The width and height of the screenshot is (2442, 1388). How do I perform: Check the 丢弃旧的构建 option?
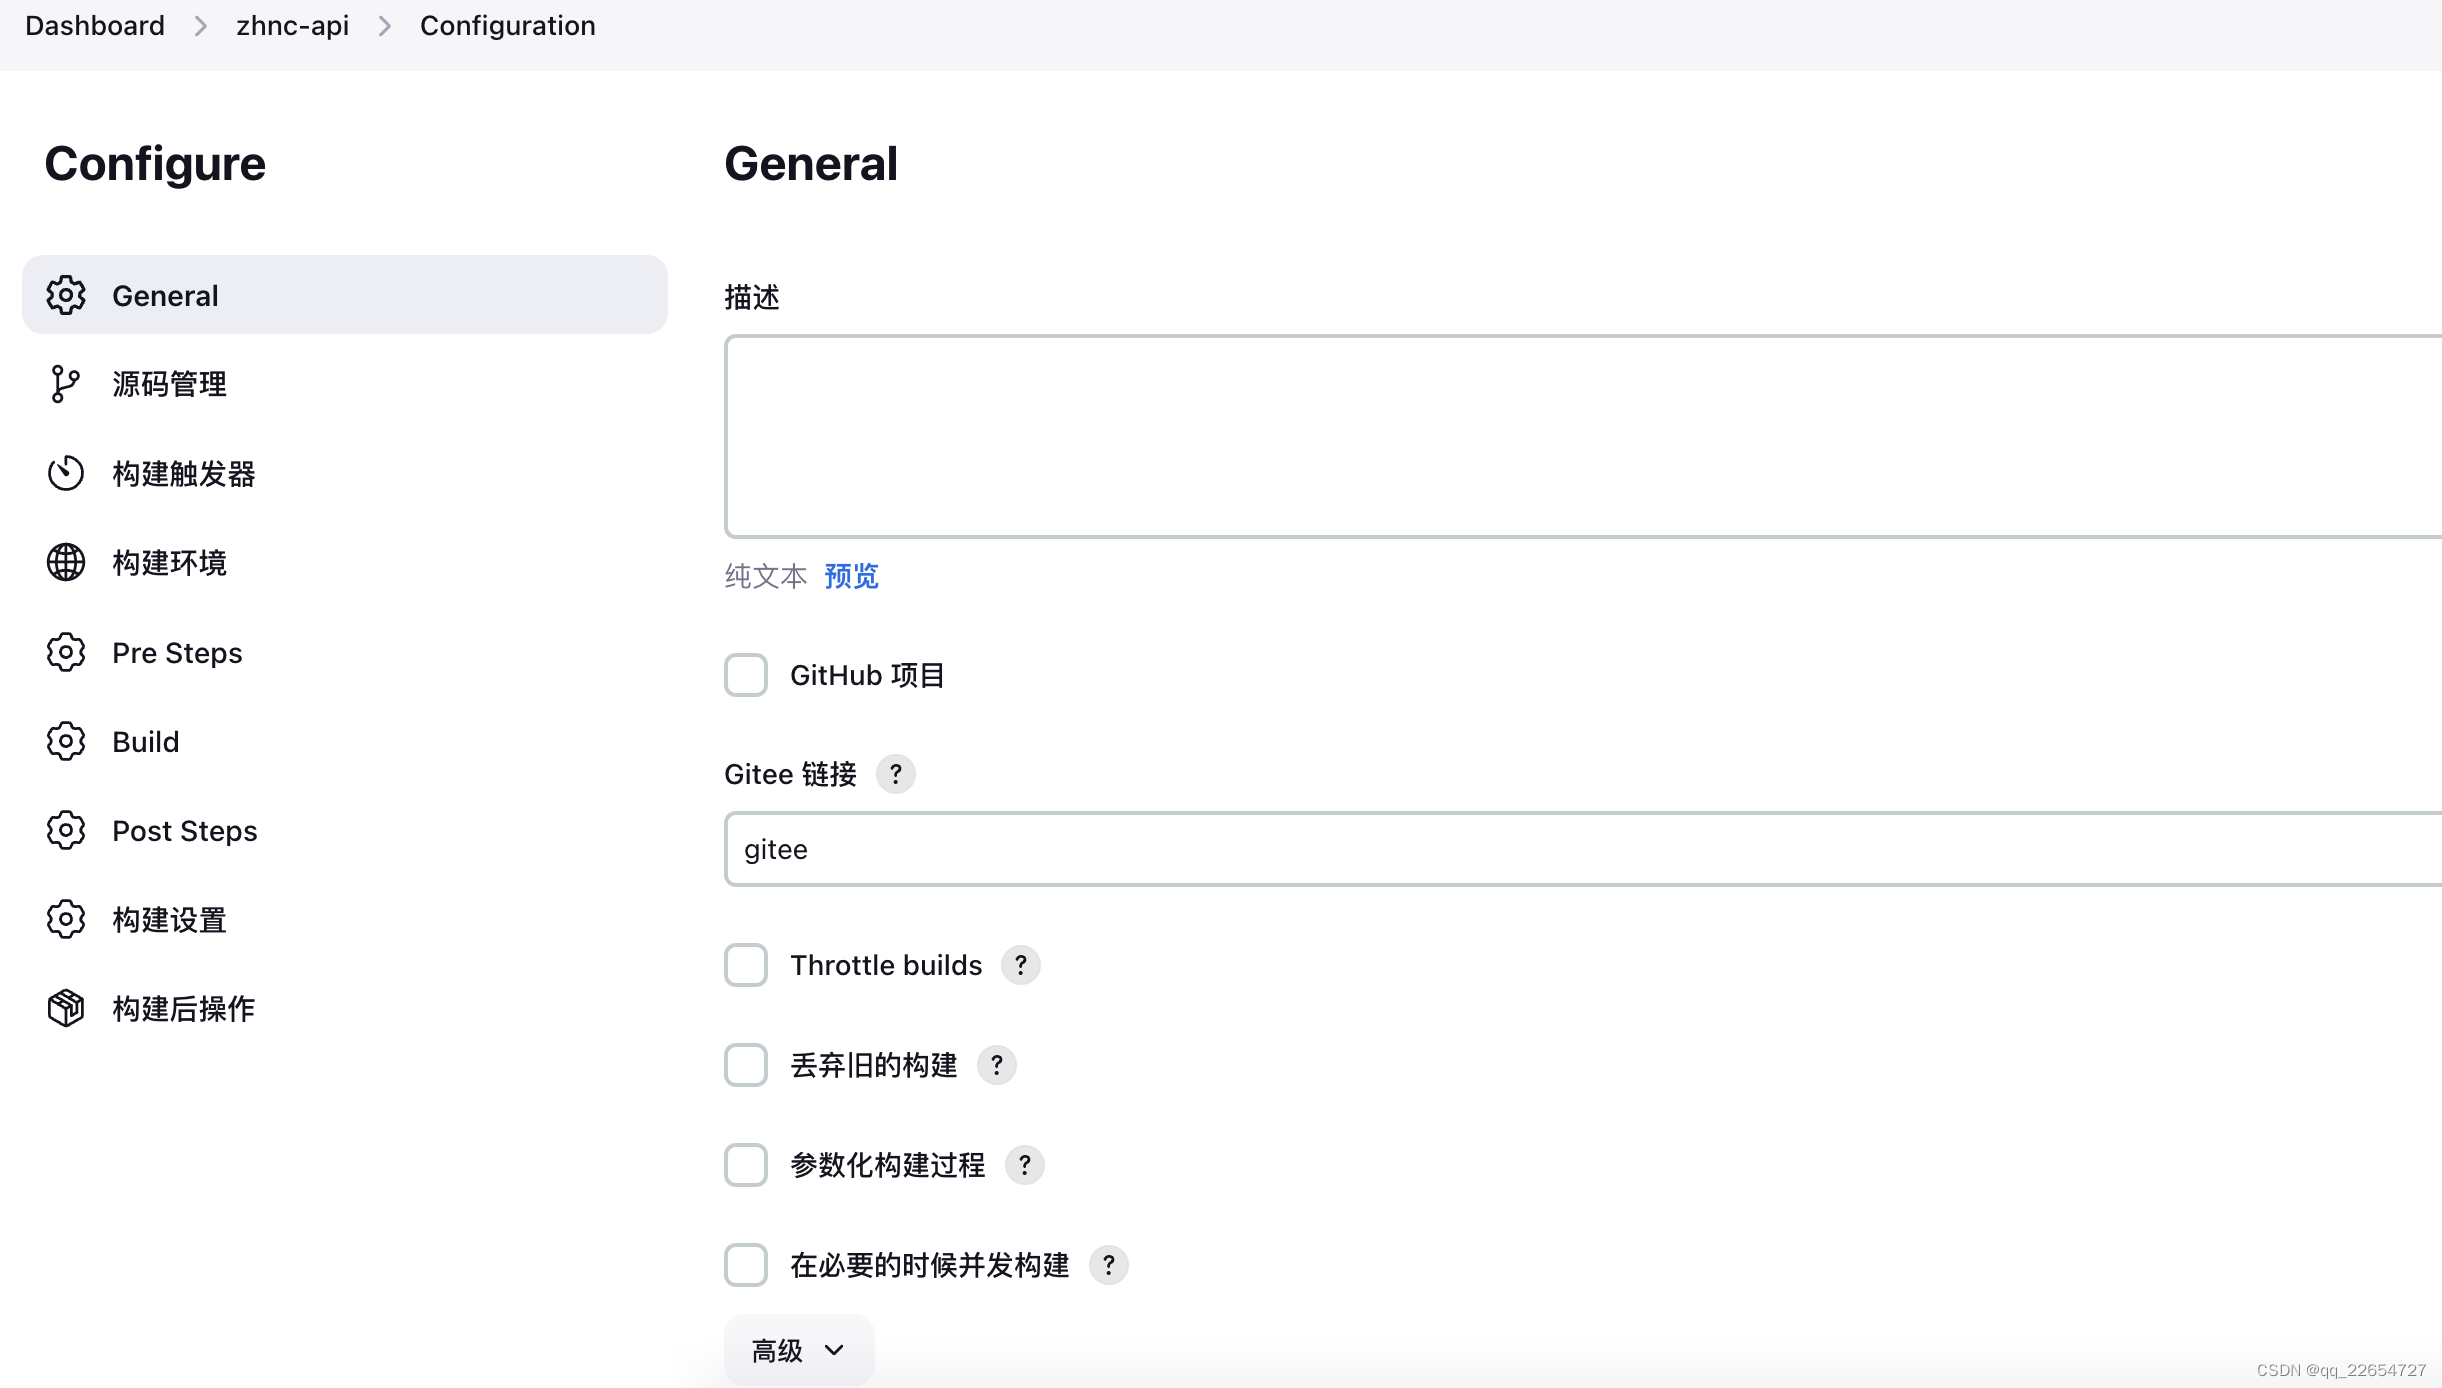pos(746,1065)
